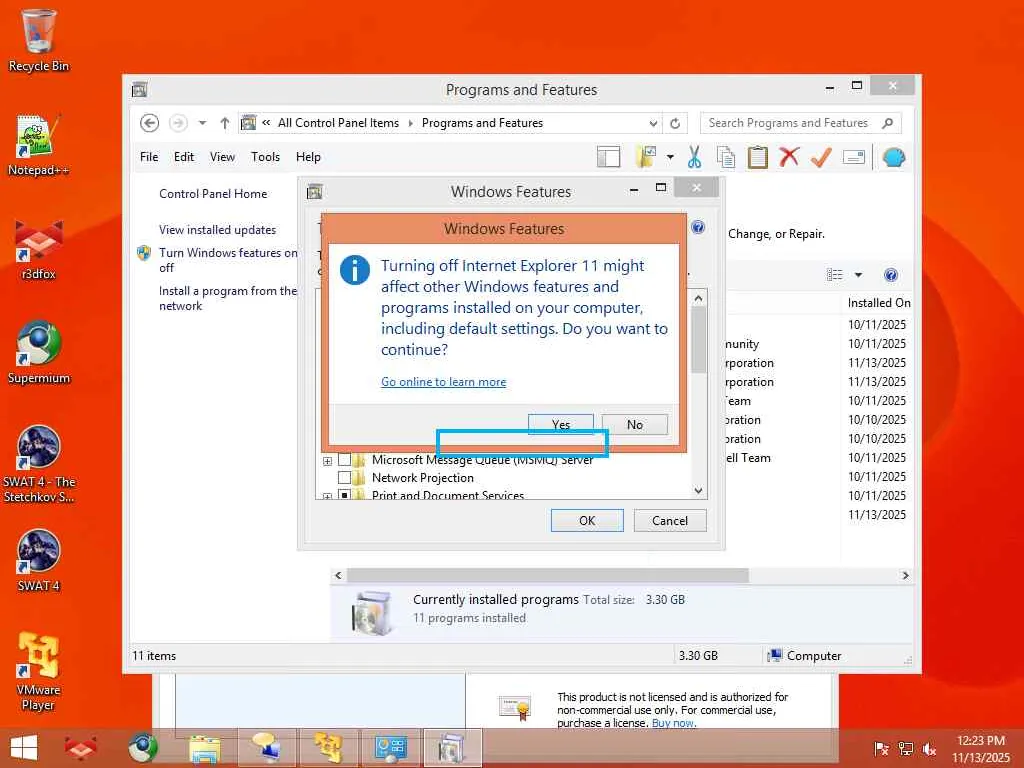Expand the address bar history dropdown
Screen dimensions: 1024x768
(x=653, y=123)
